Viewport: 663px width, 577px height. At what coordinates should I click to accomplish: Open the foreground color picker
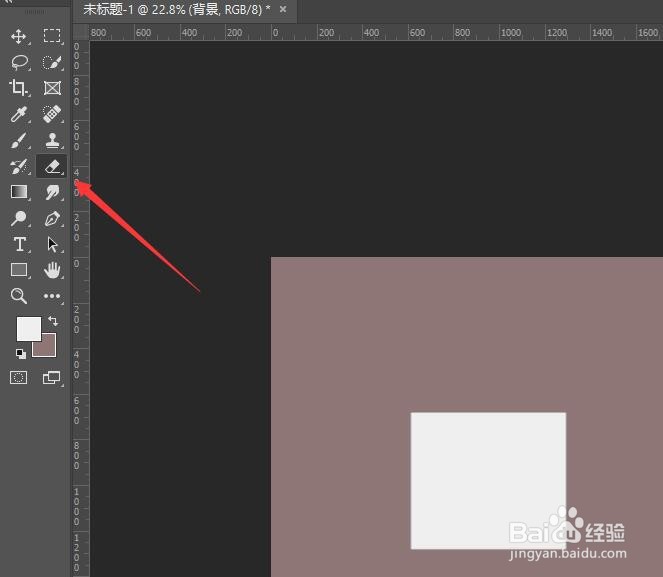28,328
